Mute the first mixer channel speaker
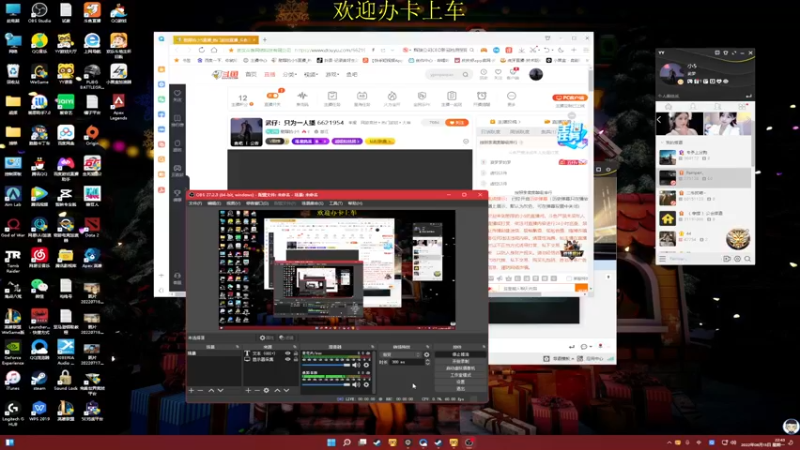The image size is (800, 450). coord(356,365)
